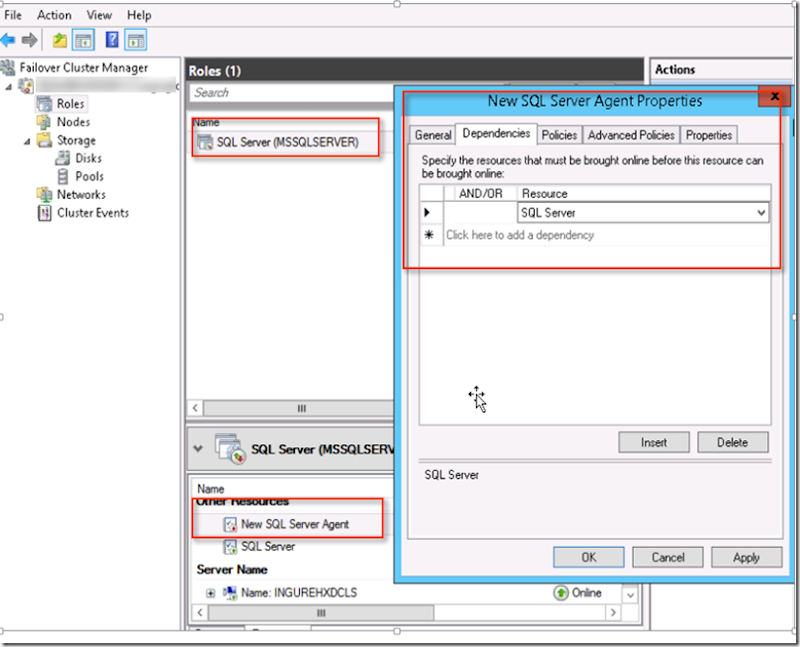Image resolution: width=800 pixels, height=647 pixels.
Task: Click the SQL Server role icon in details pane
Action: point(231,449)
